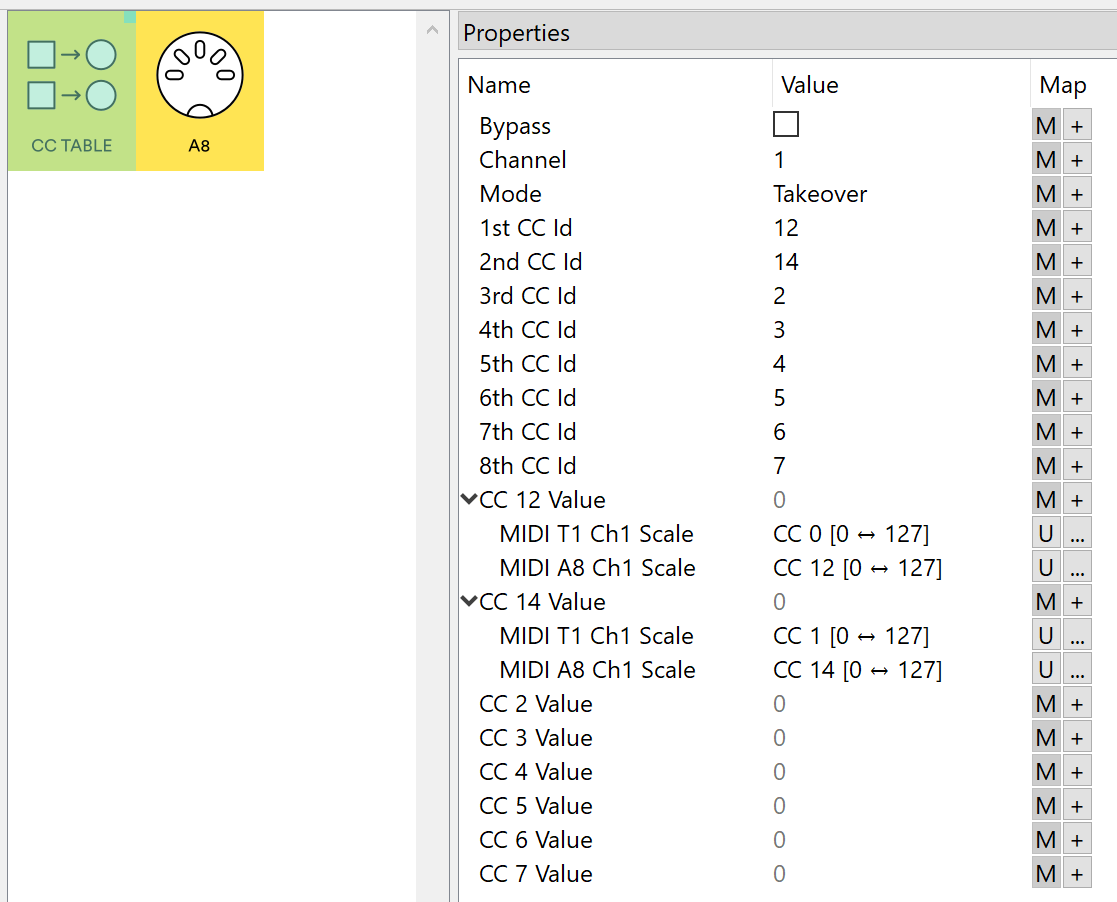Click the M map button for Mode
1117x902 pixels.
pos(1046,194)
